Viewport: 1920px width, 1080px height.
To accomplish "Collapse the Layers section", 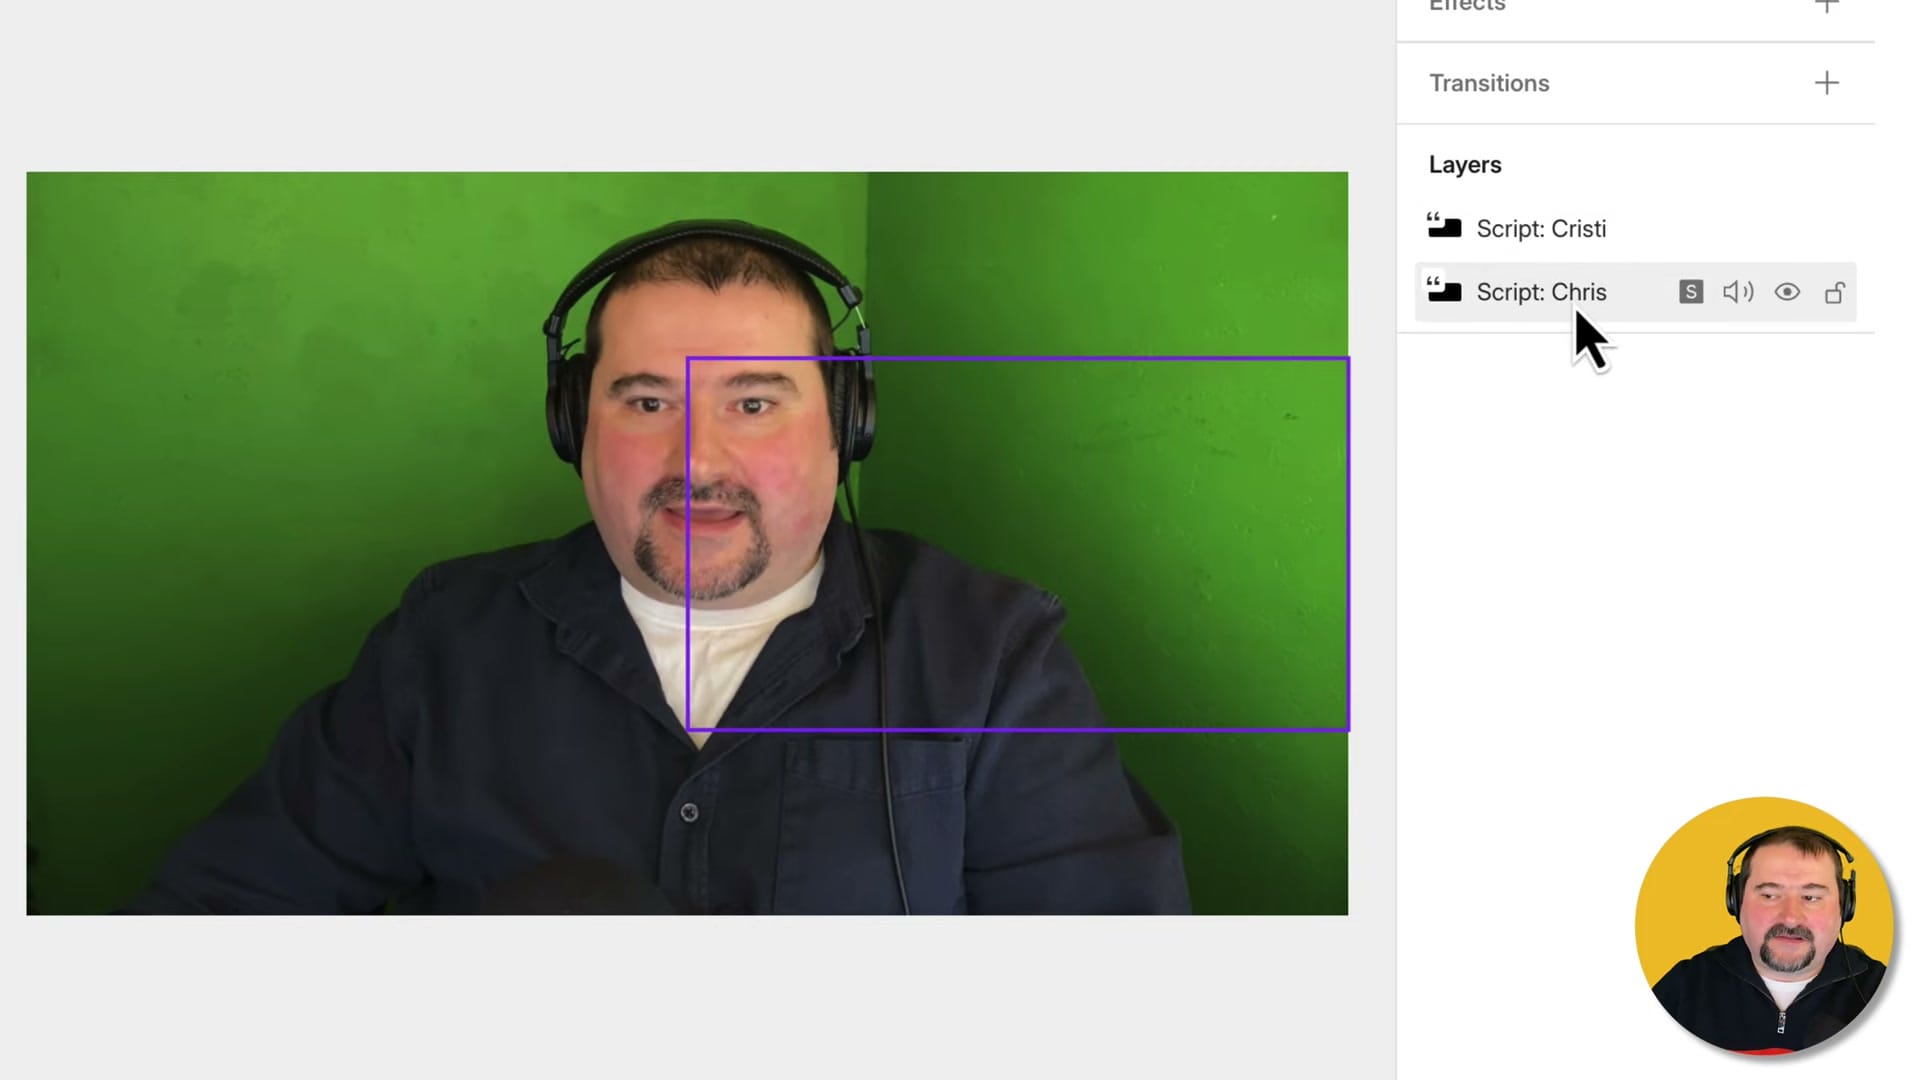I will point(1465,164).
